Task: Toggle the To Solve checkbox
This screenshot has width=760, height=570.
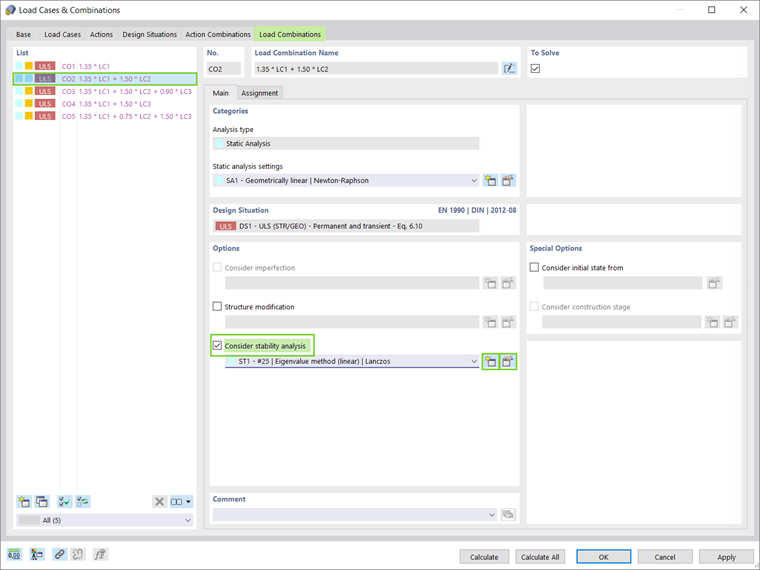Action: click(x=535, y=69)
